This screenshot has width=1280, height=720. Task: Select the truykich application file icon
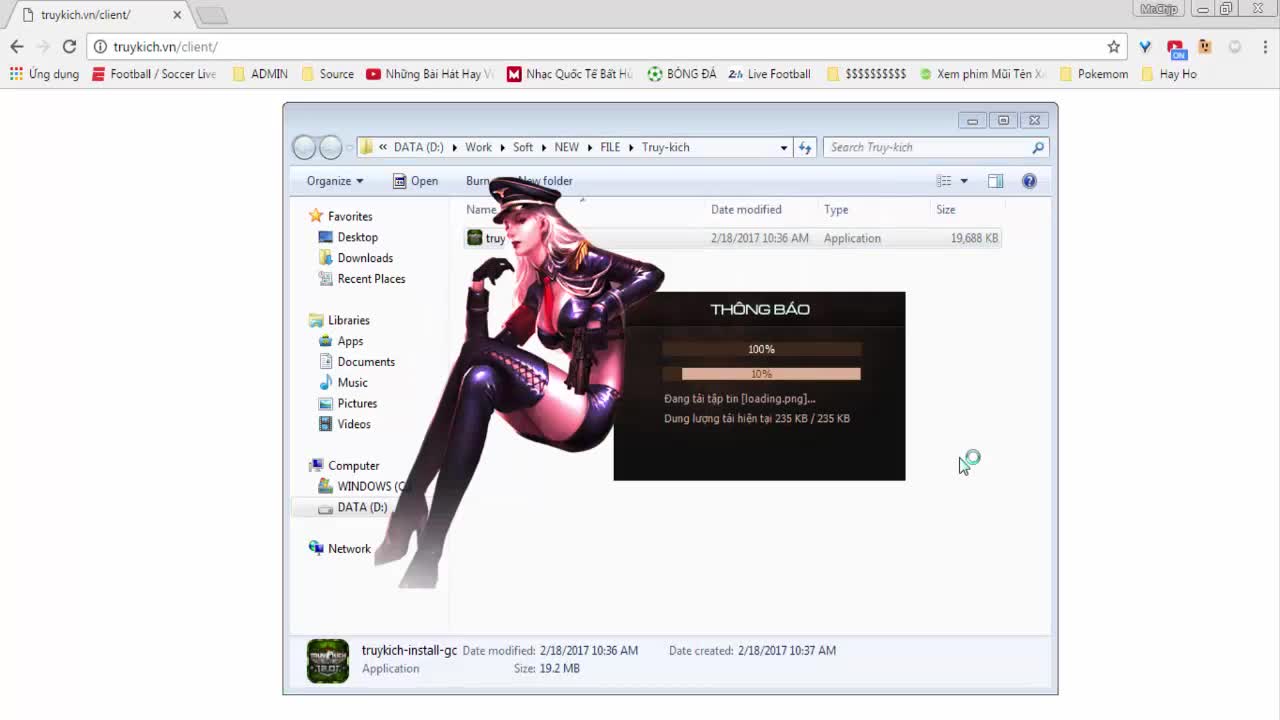click(x=475, y=238)
